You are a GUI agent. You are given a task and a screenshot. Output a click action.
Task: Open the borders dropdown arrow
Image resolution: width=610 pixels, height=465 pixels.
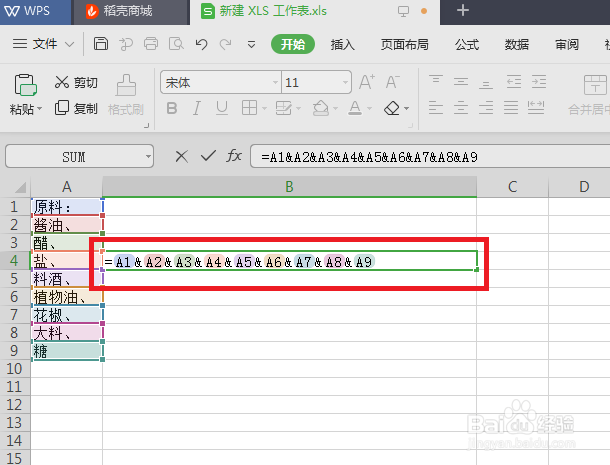coord(264,108)
